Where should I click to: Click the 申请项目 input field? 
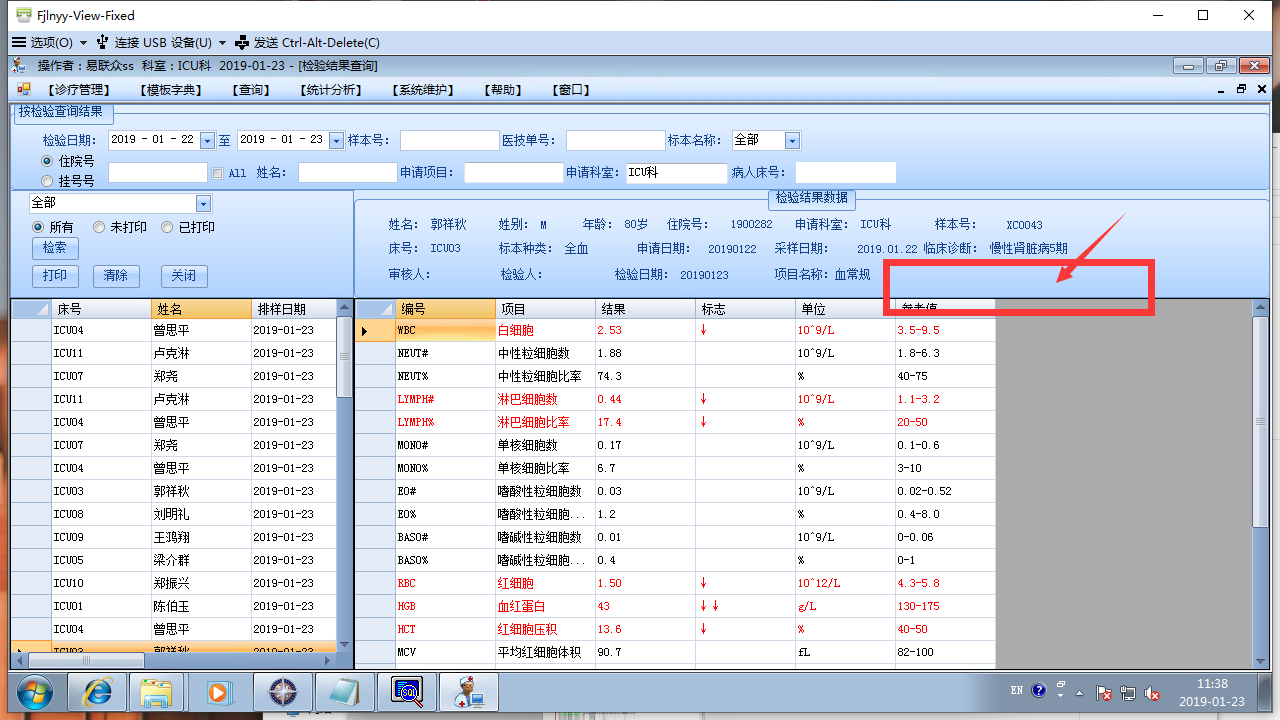pos(513,173)
